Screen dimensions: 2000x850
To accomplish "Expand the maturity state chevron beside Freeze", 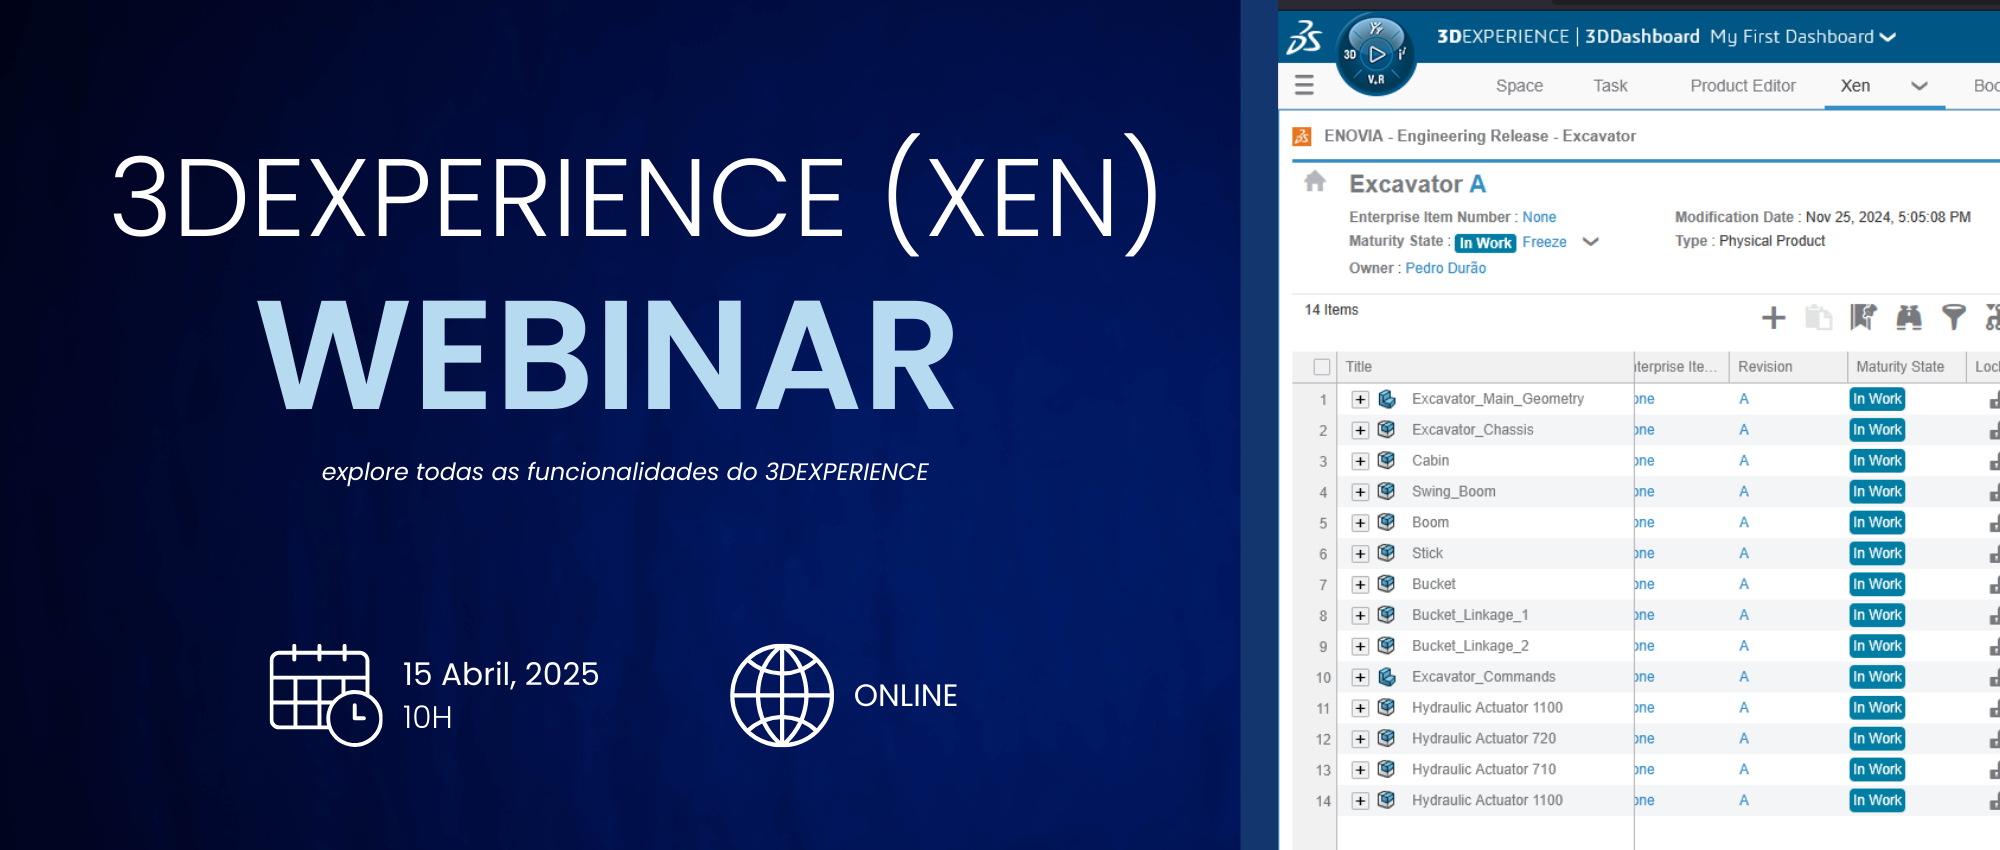I will pos(1591,242).
